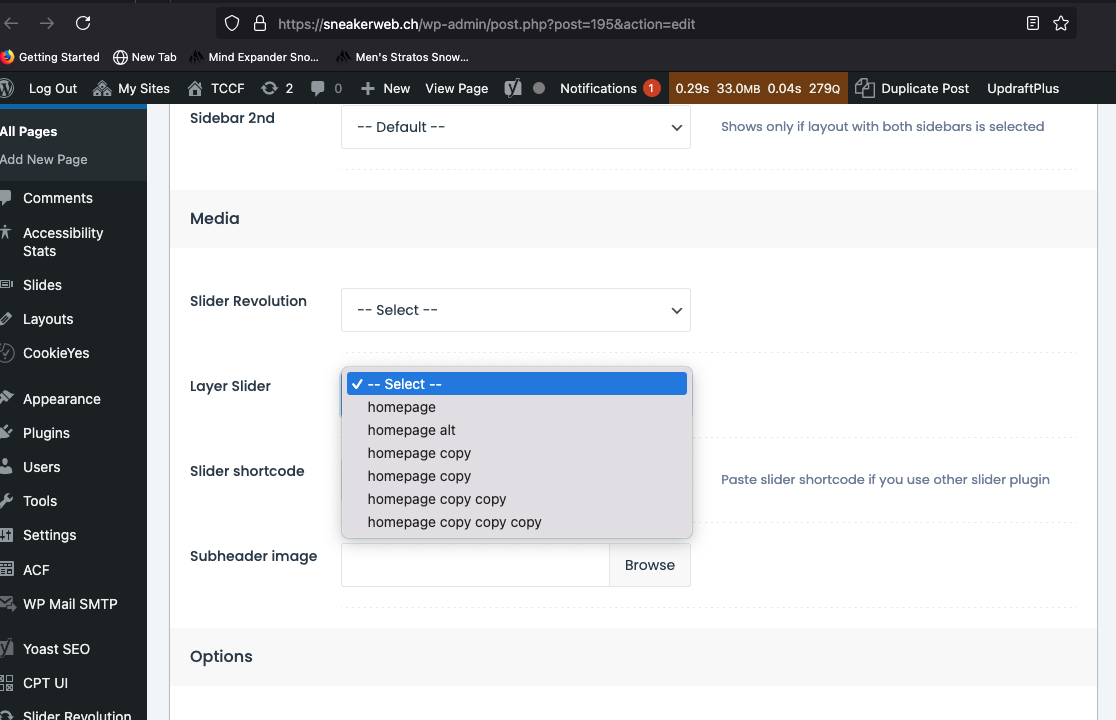This screenshot has width=1116, height=720.
Task: Open the Yoast SEO sidebar menu
Action: [56, 649]
